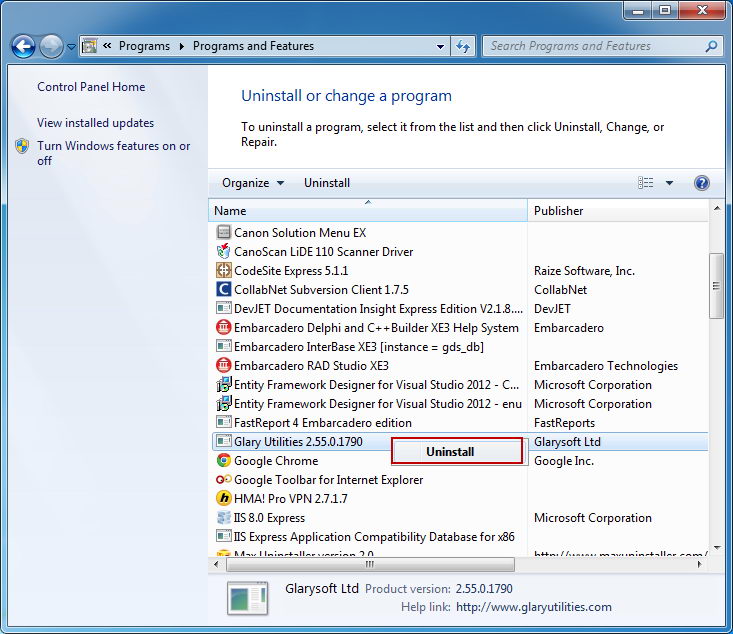This screenshot has height=634, width=733.
Task: Click the Glarysoft details pane thumbnail
Action: (247, 598)
